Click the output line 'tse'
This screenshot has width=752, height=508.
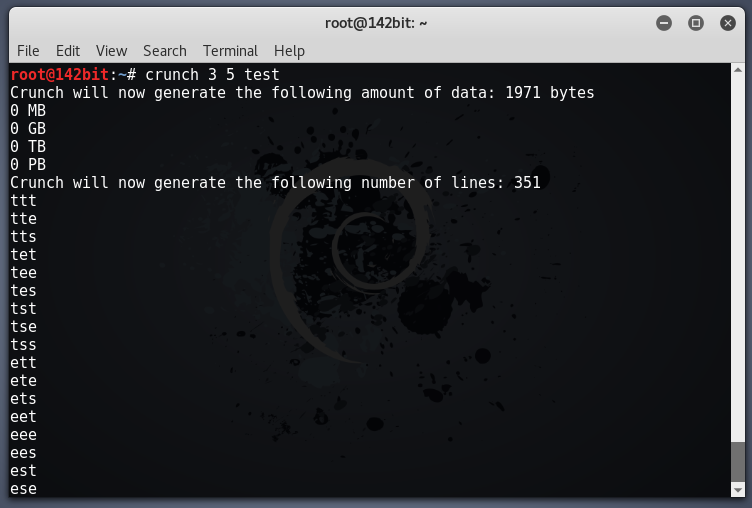[24, 327]
